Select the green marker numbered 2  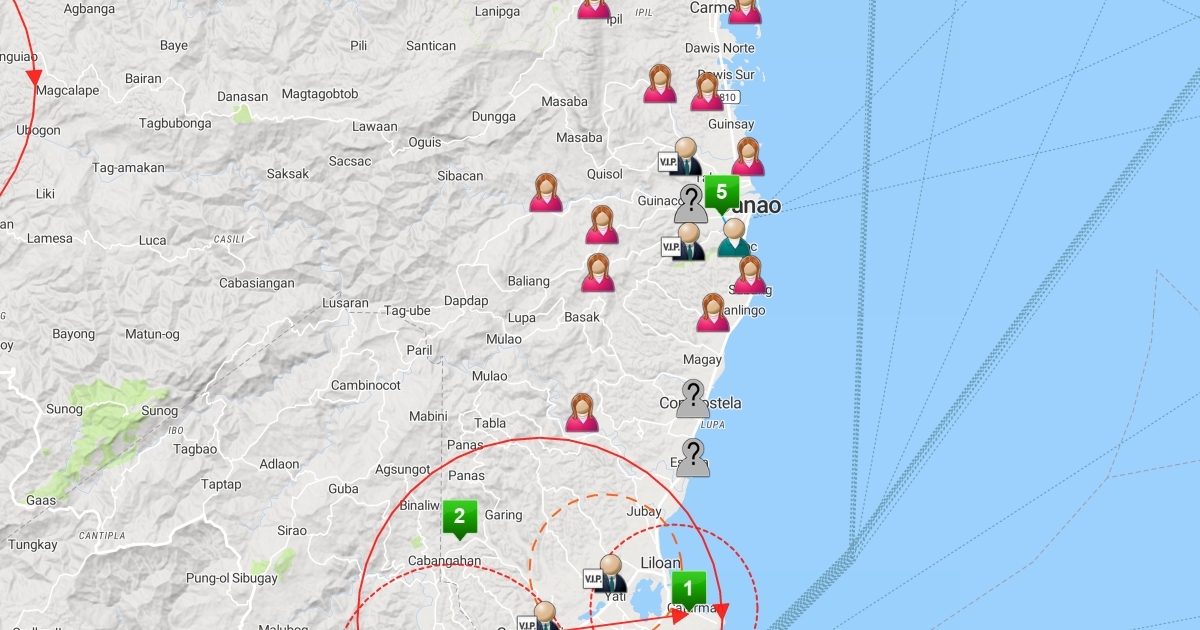click(x=459, y=517)
